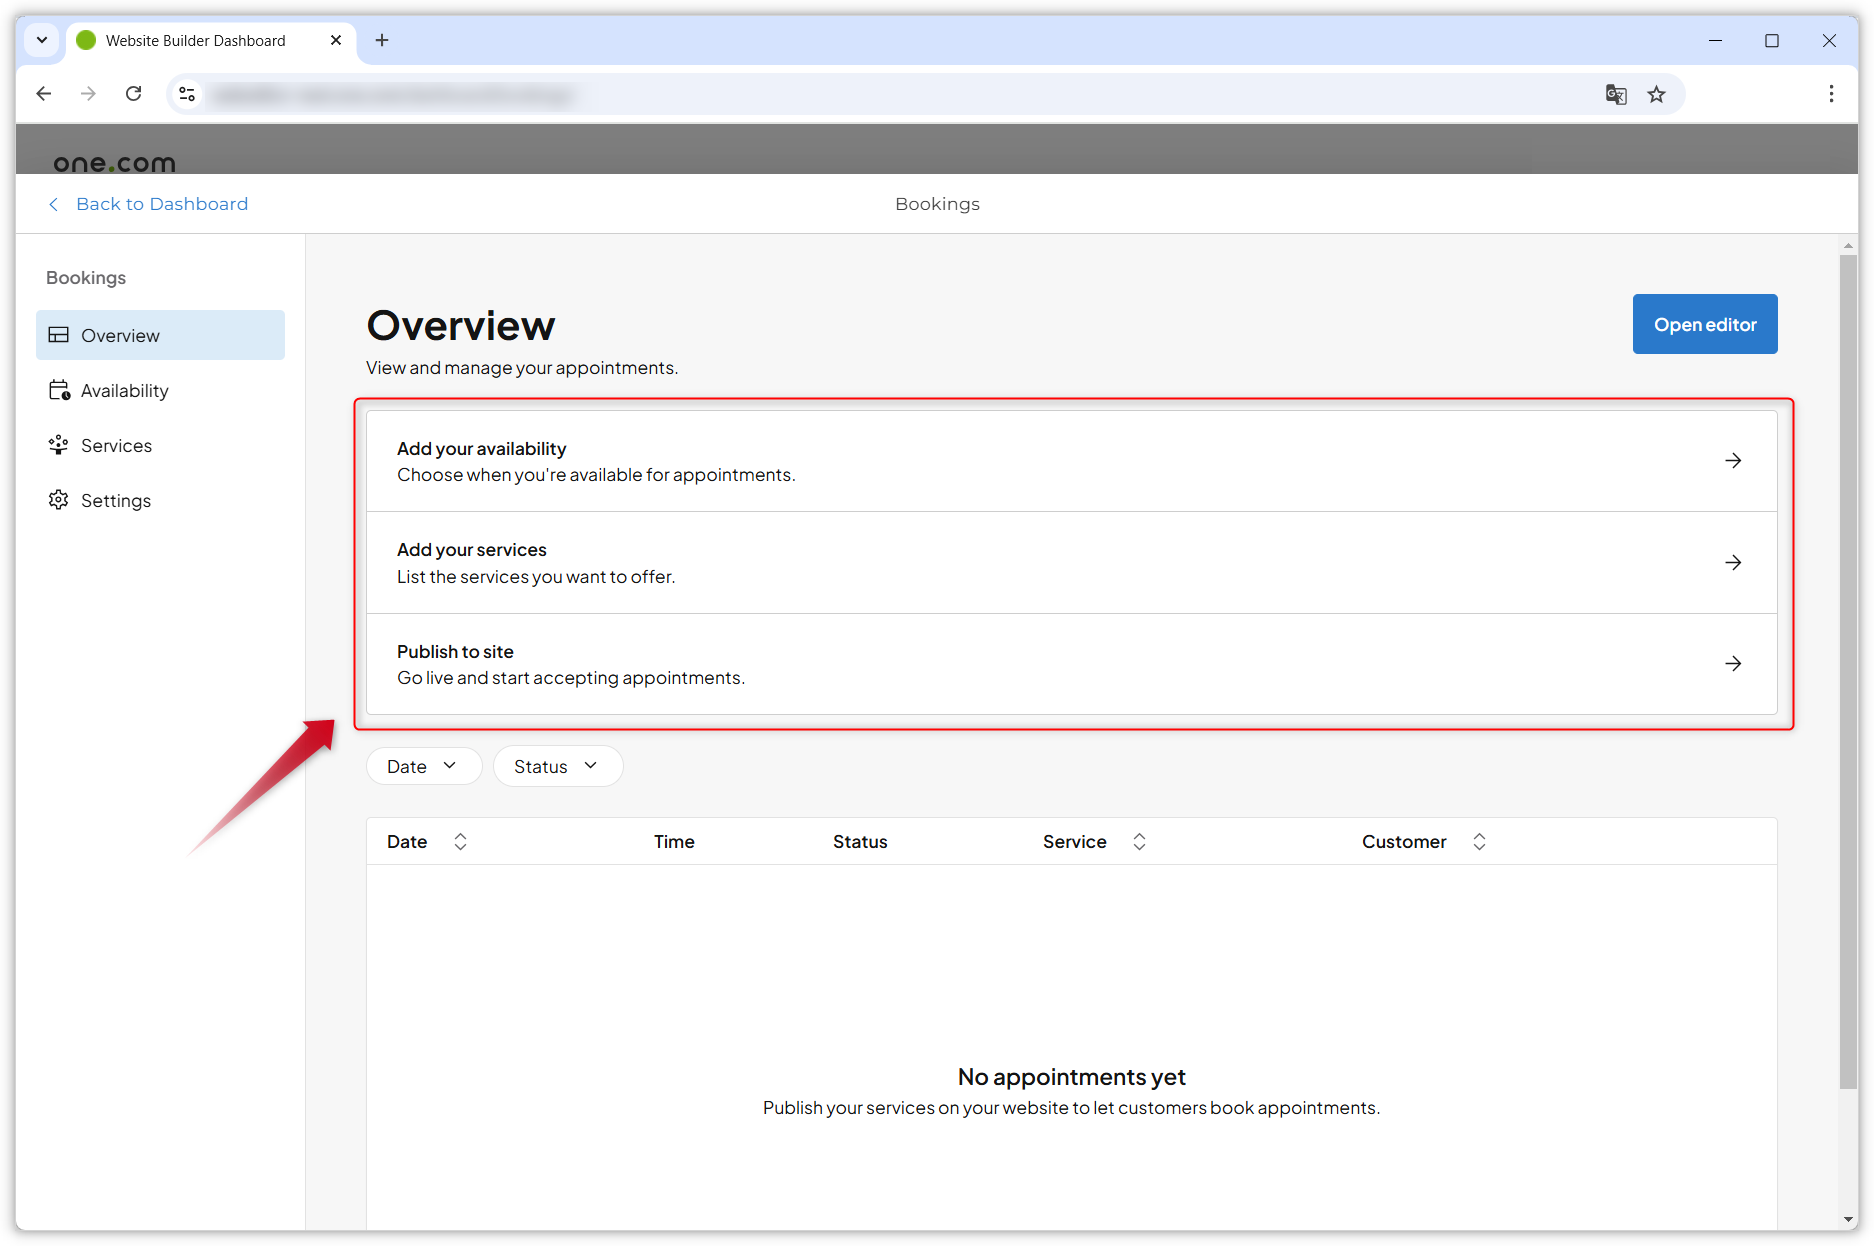The width and height of the screenshot is (1874, 1246).
Task: Open the tab search chevron
Action: (41, 40)
